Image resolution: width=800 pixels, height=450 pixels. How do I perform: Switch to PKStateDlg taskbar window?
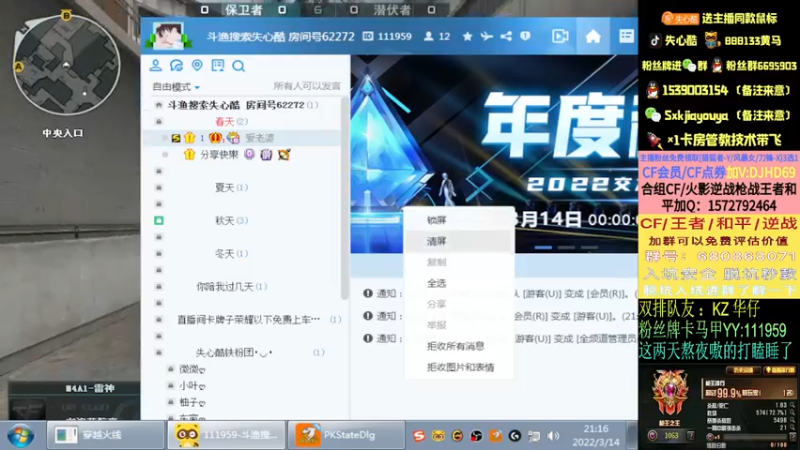point(346,435)
